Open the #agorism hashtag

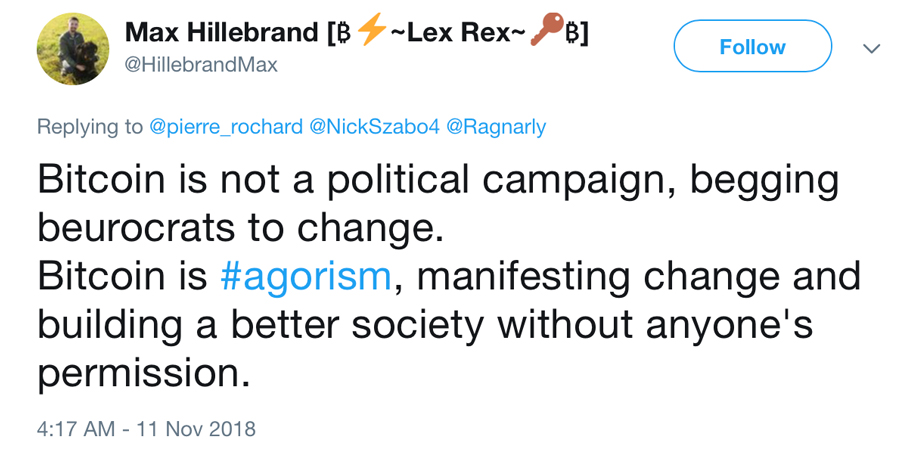(x=305, y=277)
